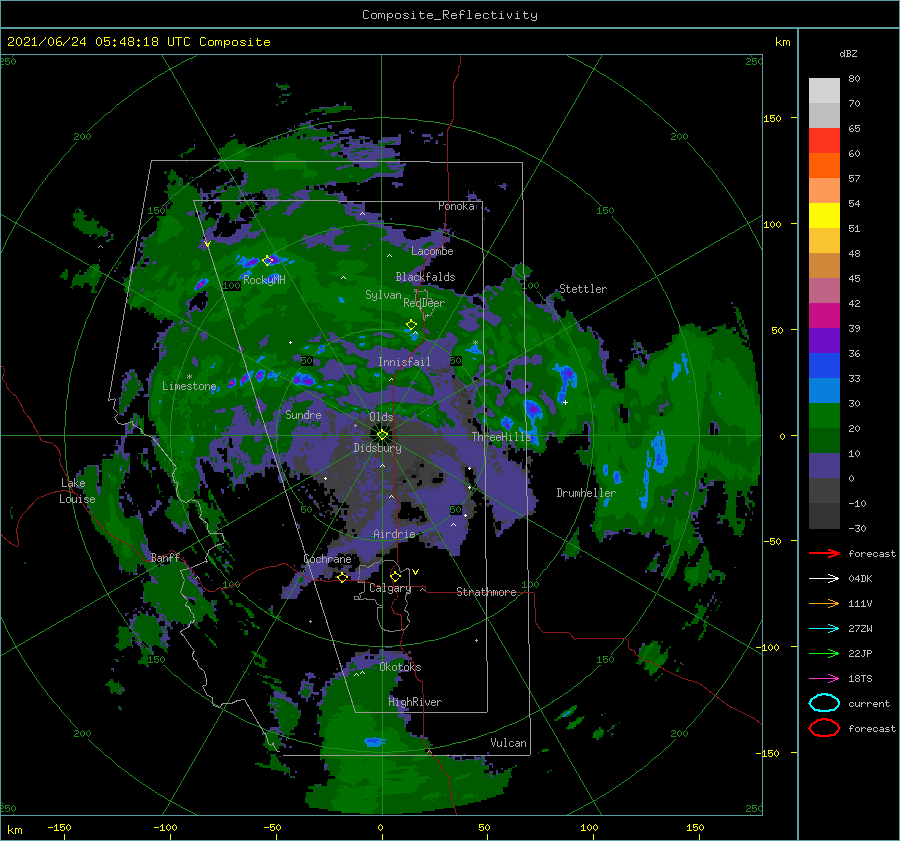Click the blue 33-36 dBZ color swatch
The image size is (900, 841).
[x=824, y=366]
